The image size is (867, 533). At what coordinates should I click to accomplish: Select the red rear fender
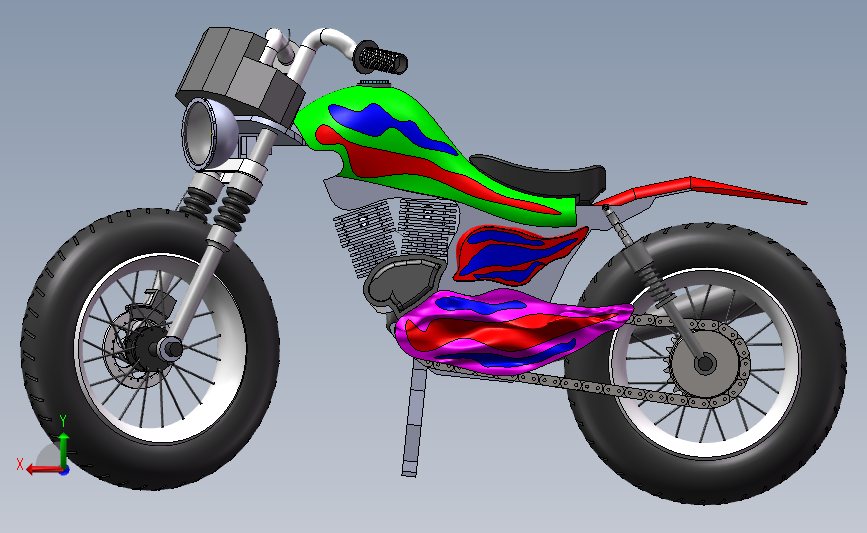point(702,189)
